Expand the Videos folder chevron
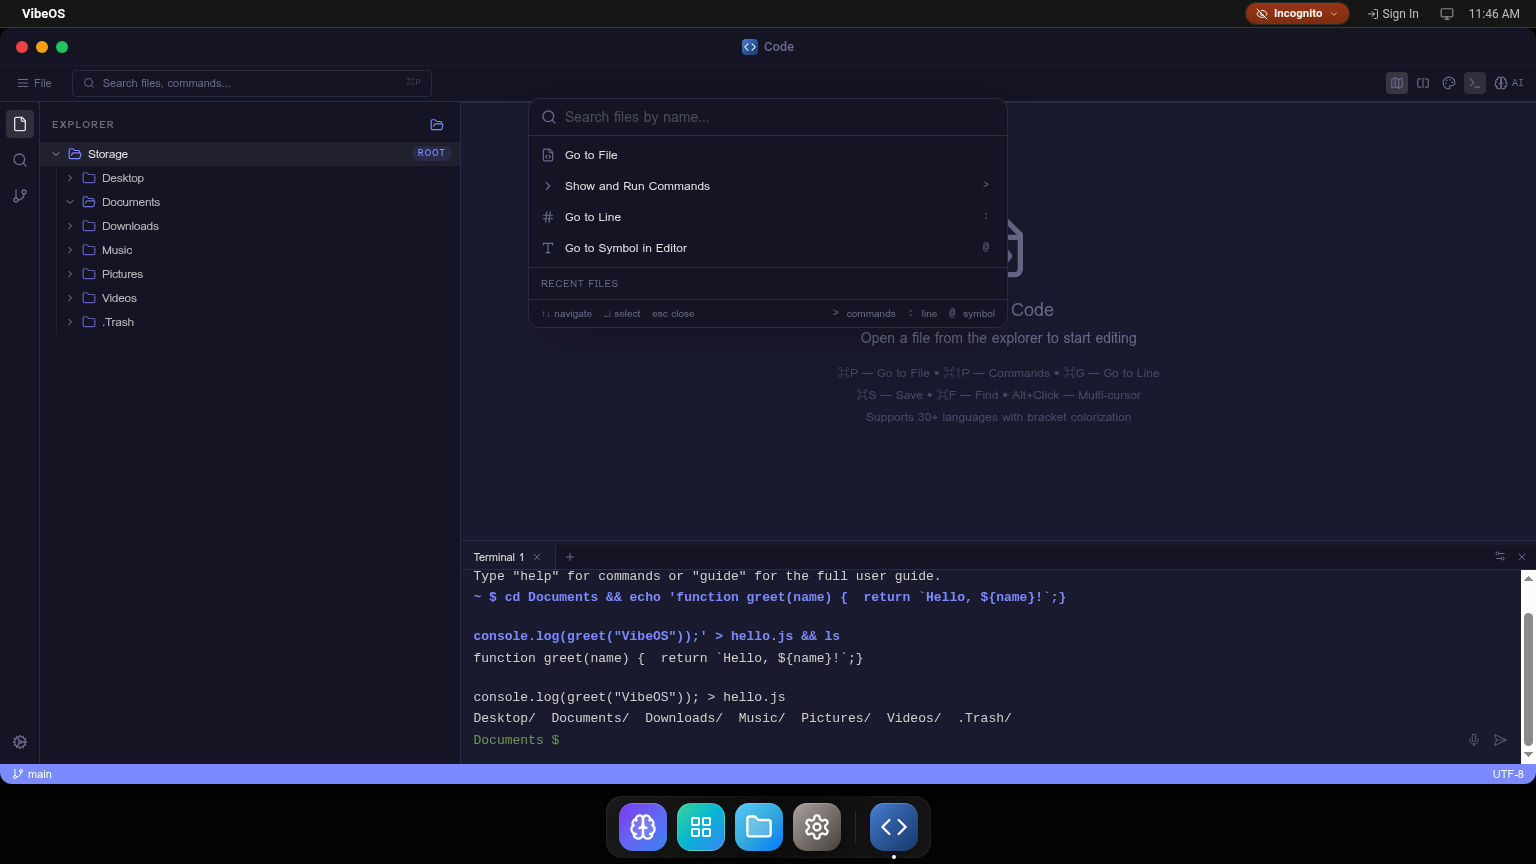 click(x=70, y=298)
